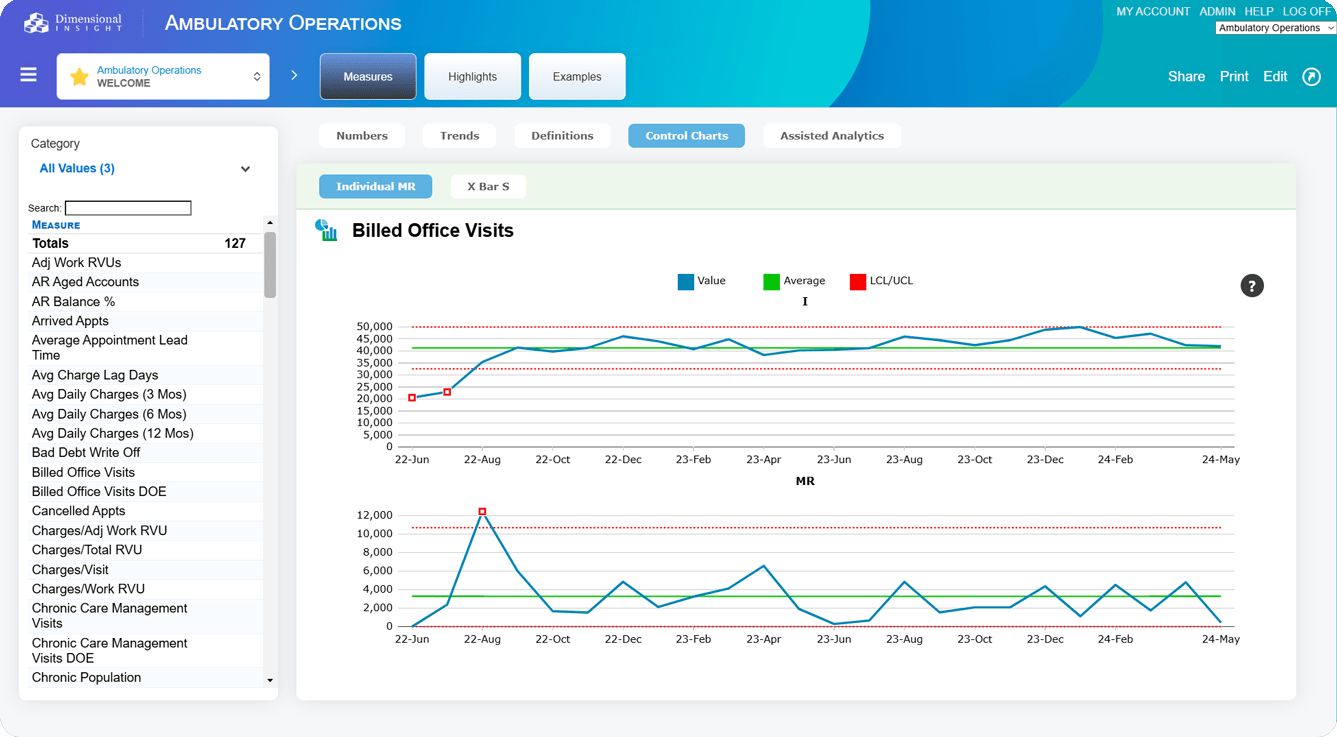The width and height of the screenshot is (1337, 737).
Task: Open the Assisted Analytics tab
Action: click(831, 136)
